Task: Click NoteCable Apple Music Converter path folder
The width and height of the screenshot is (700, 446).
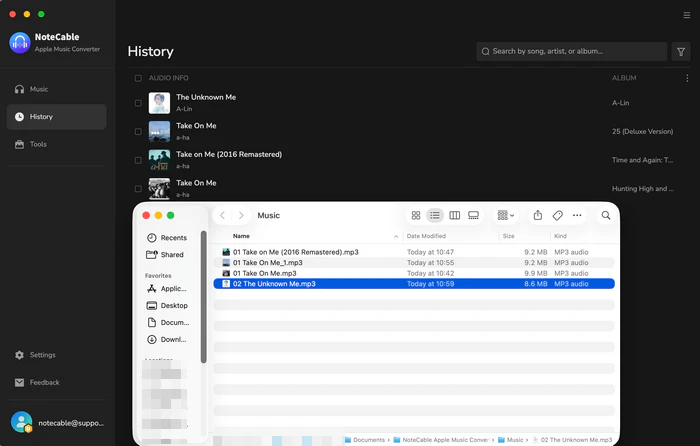Action: (x=441, y=440)
